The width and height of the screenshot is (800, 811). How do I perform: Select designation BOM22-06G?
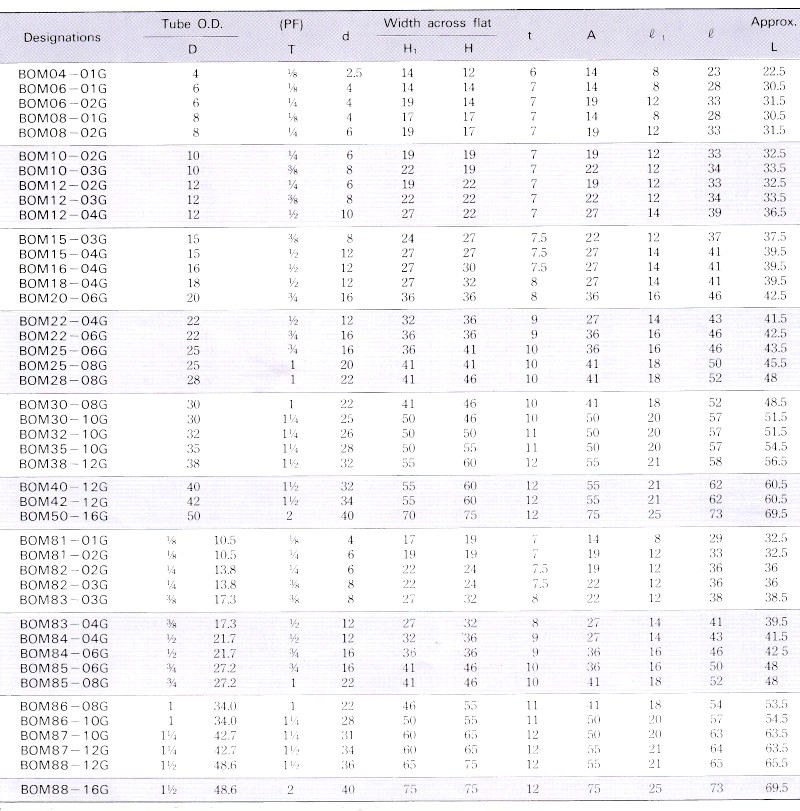63,336
